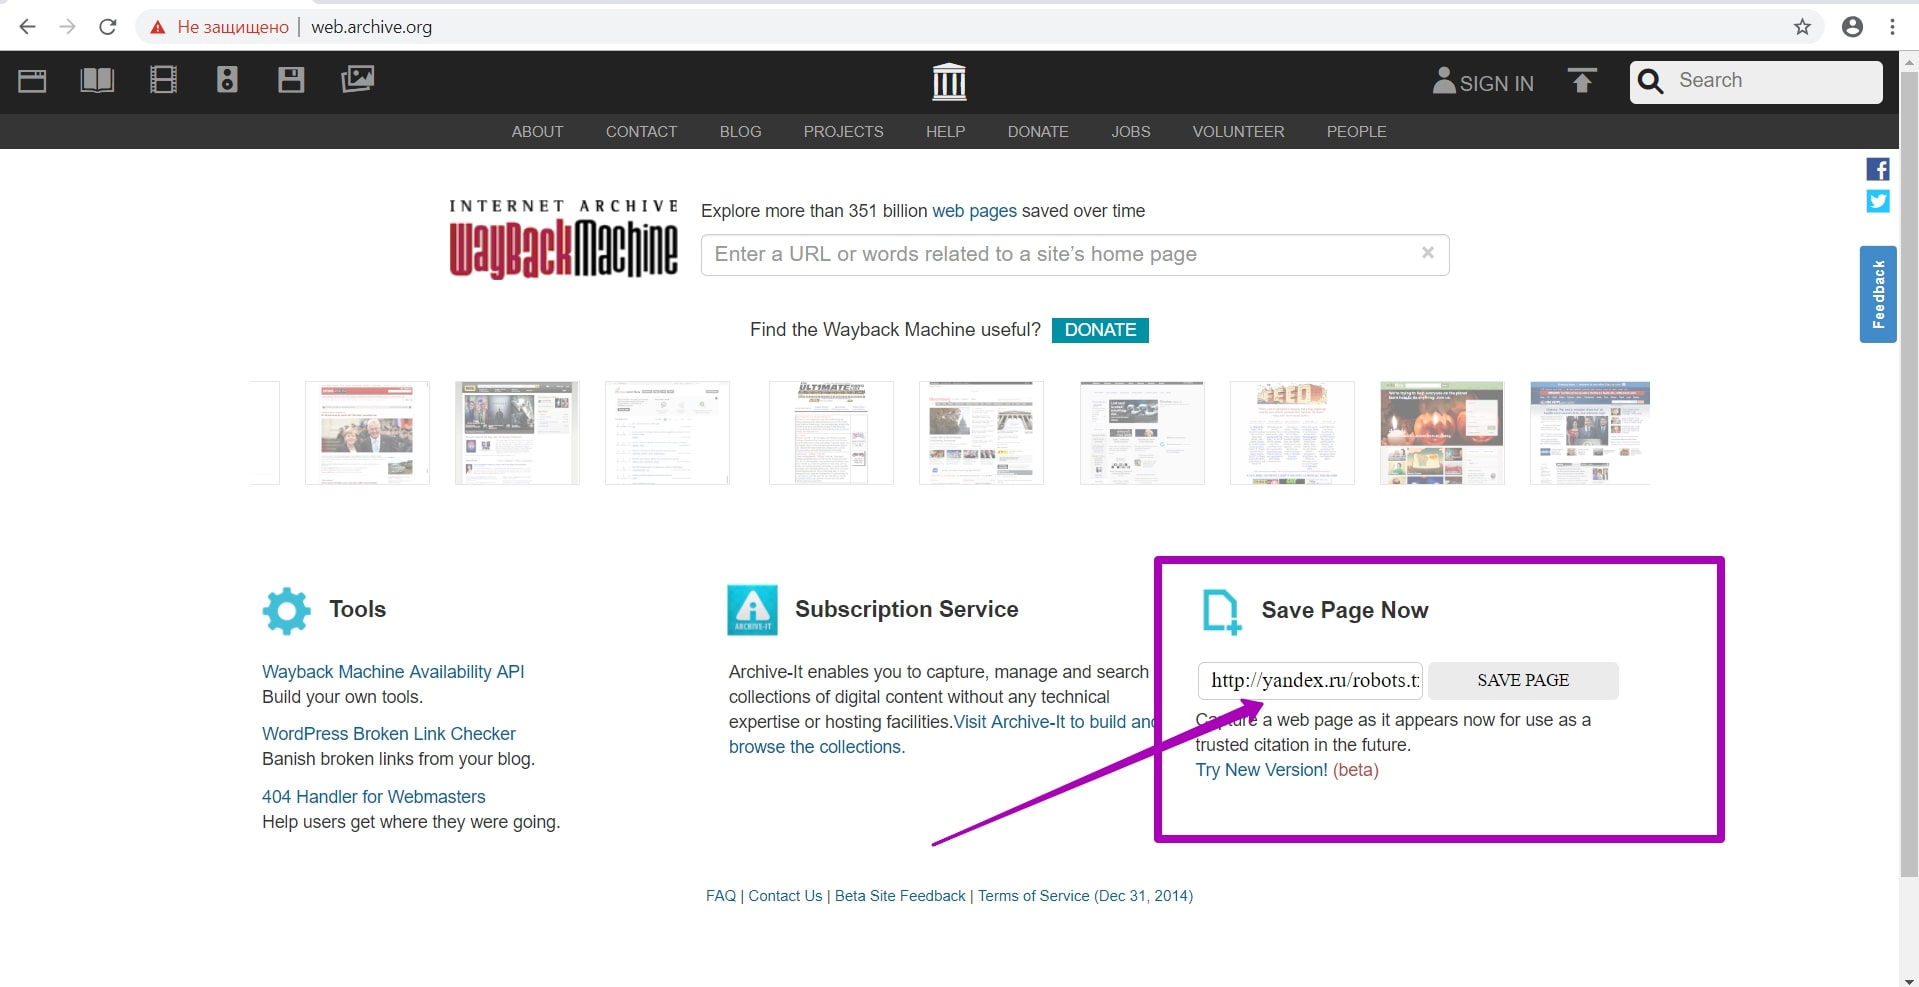Open the ABOUT menu item
The width and height of the screenshot is (1919, 987).
[x=537, y=132]
